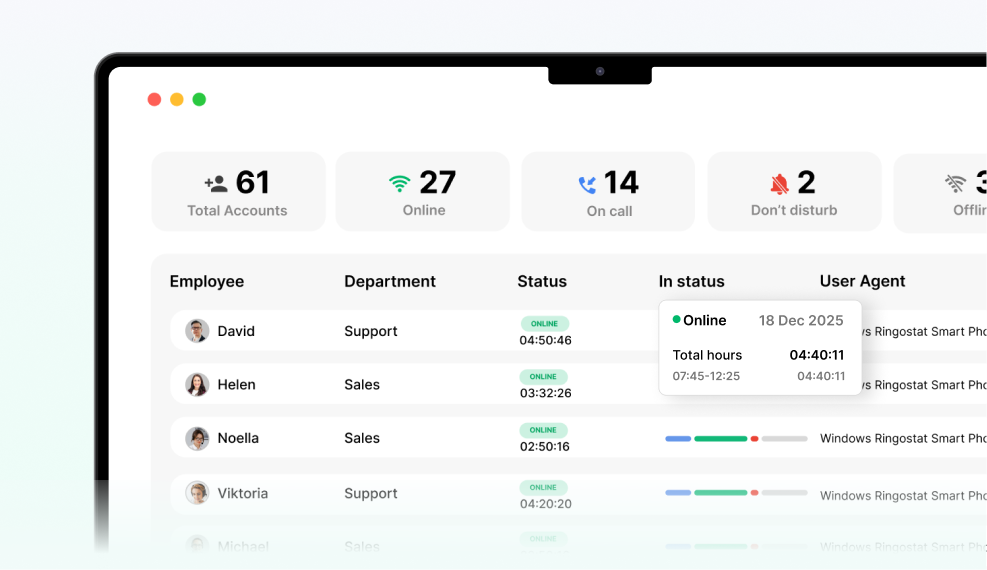The height and width of the screenshot is (570, 987).
Task: Click Viktoria's Windows Ringostat Smart Phone agent
Action: pos(903,496)
